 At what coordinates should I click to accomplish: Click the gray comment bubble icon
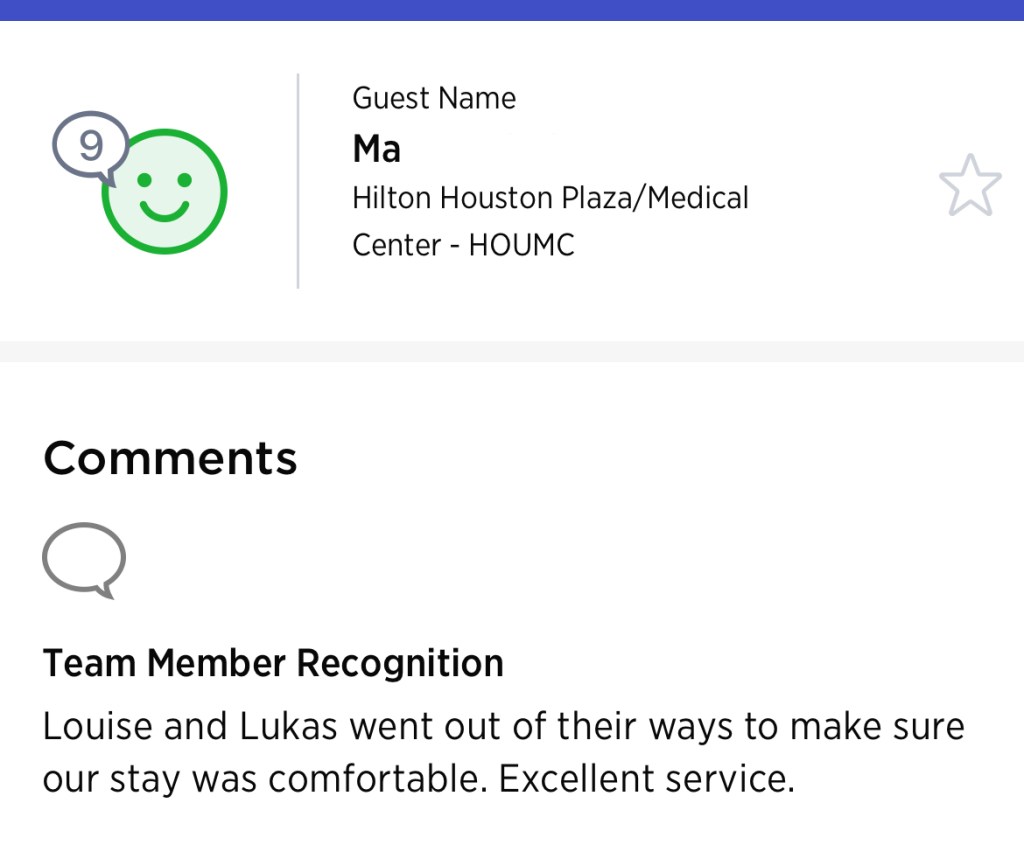tap(84, 559)
